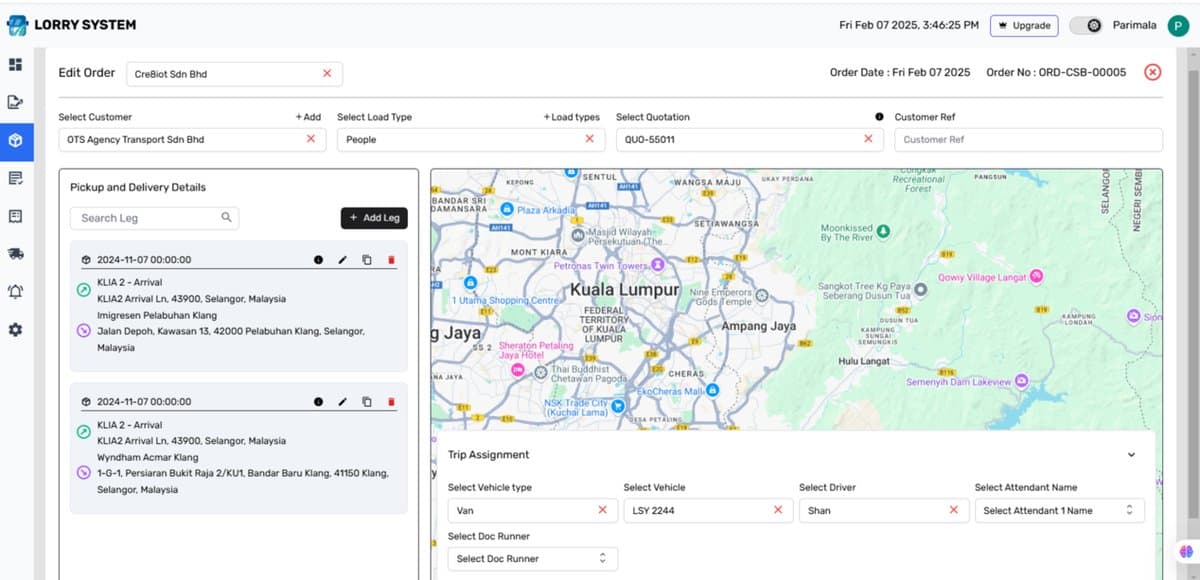Delete the Wyndham Acmar Klang leg

click(x=391, y=402)
